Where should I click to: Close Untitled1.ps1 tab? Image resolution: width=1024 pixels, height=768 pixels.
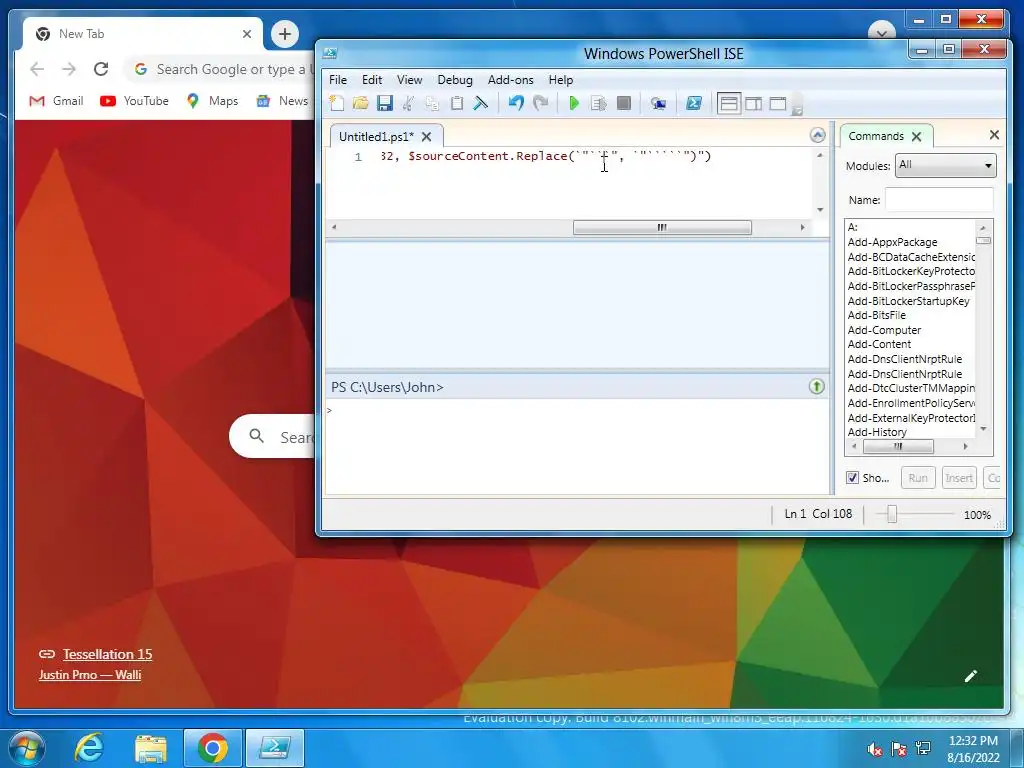[x=426, y=136]
